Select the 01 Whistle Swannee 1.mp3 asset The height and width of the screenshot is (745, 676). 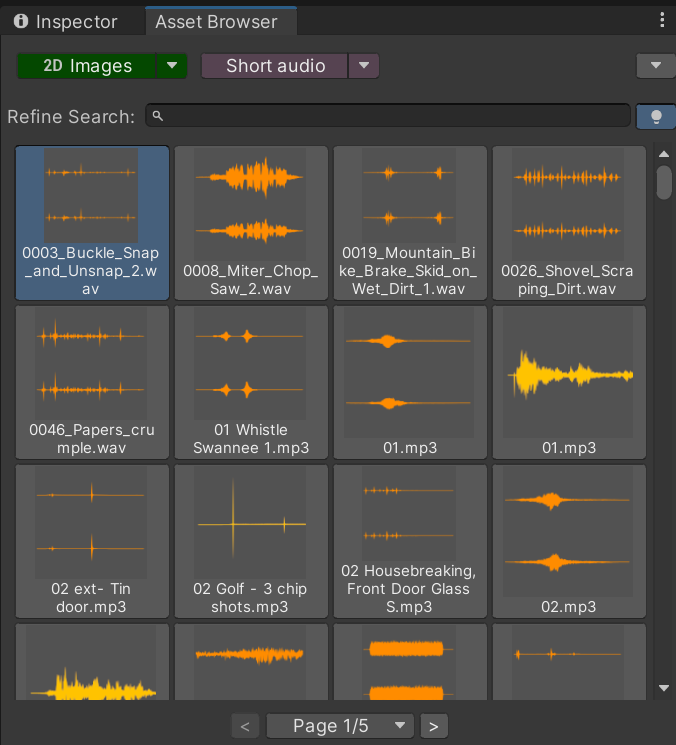point(251,382)
